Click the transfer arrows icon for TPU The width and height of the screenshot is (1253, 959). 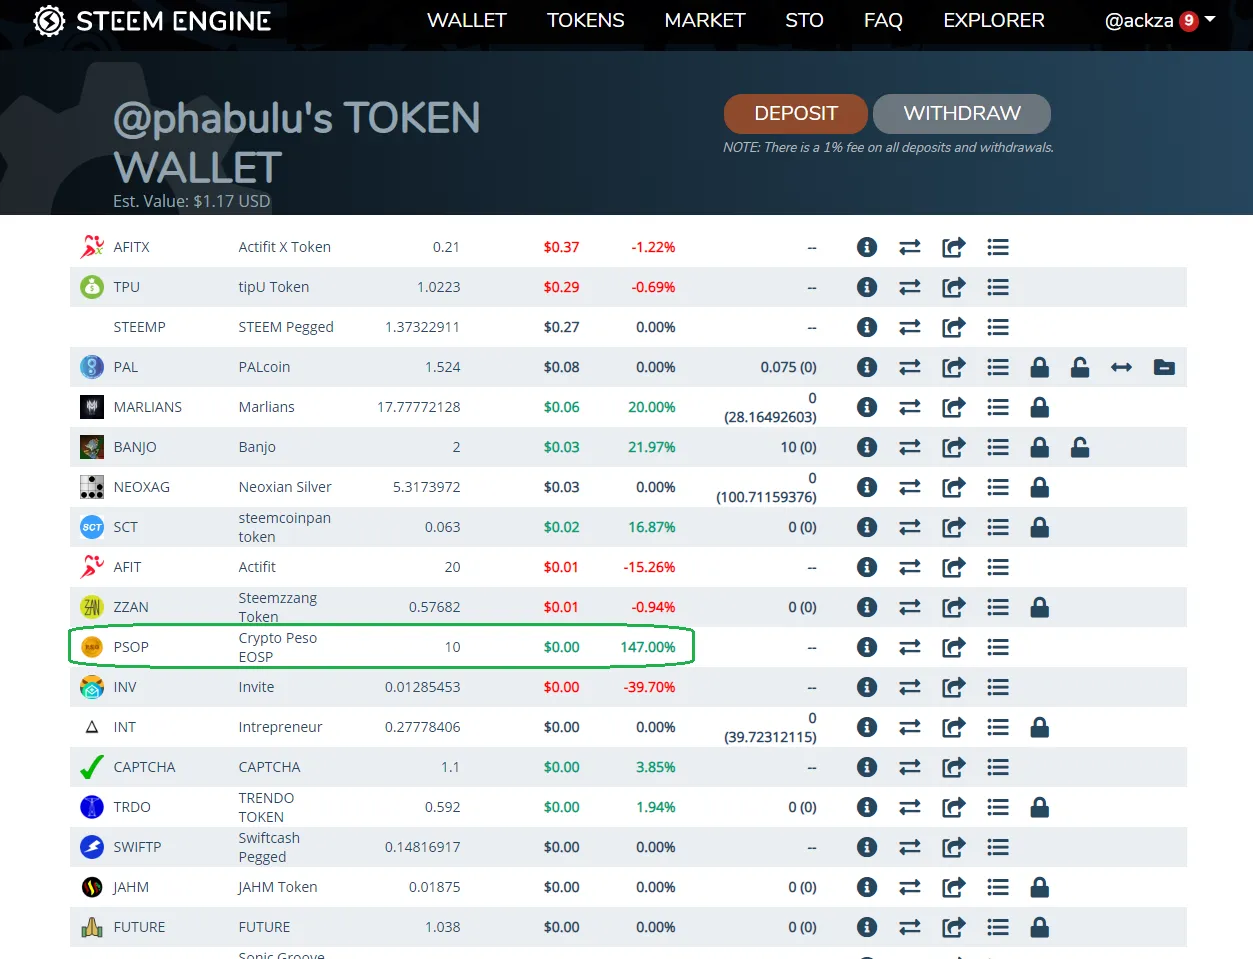(x=910, y=287)
